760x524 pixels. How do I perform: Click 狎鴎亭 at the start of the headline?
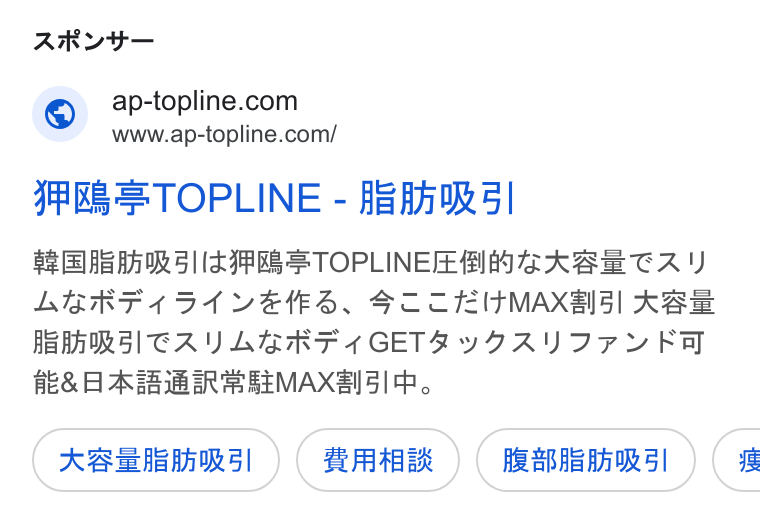pyautogui.click(x=92, y=198)
